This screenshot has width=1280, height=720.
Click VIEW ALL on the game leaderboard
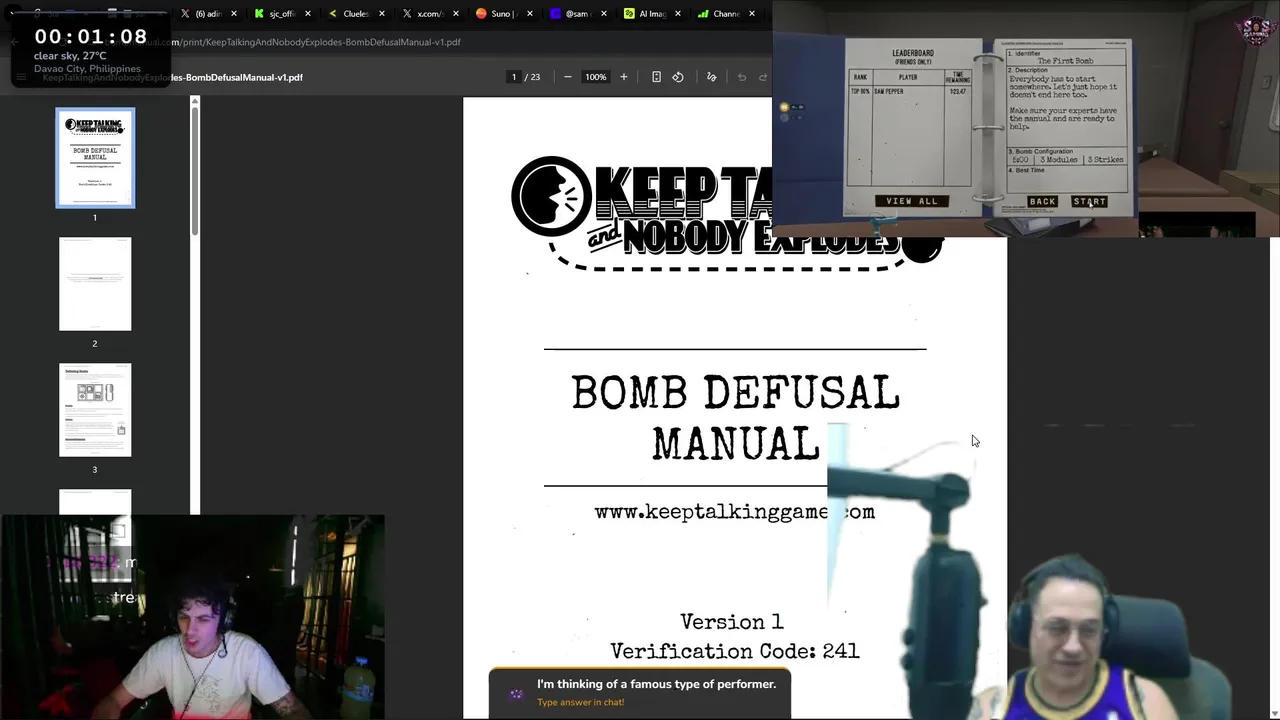point(912,201)
